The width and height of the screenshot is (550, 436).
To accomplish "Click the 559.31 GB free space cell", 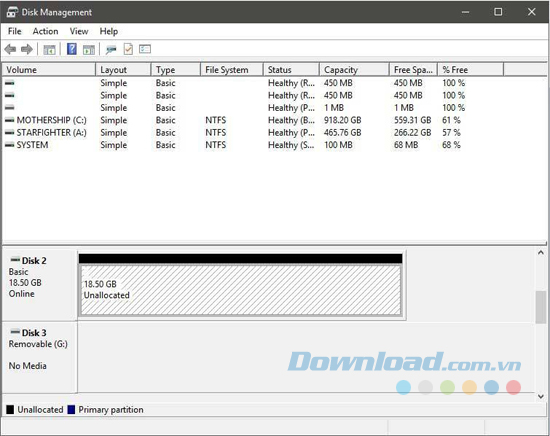I will click(412, 120).
